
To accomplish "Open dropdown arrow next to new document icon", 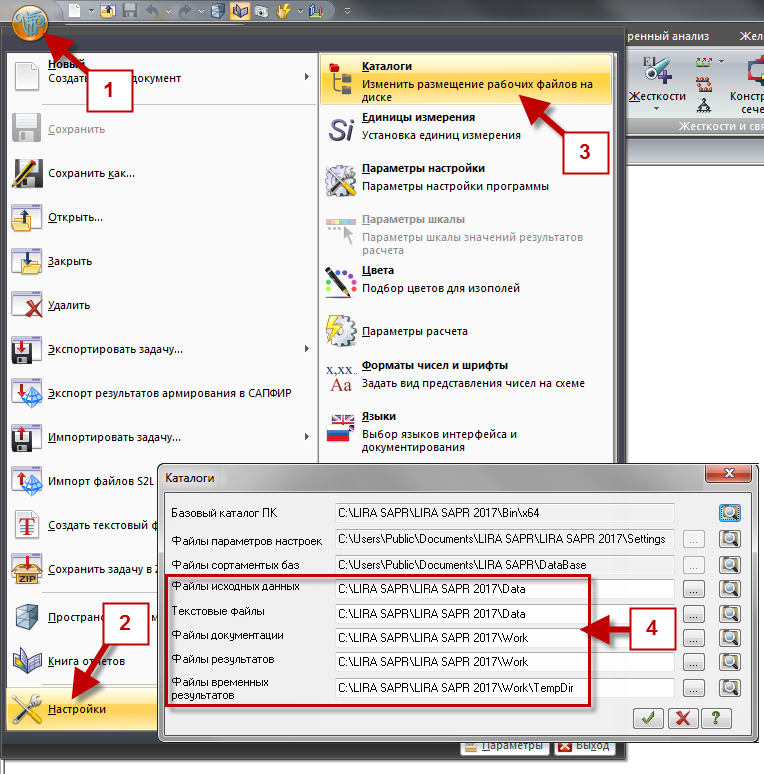I will point(89,11).
